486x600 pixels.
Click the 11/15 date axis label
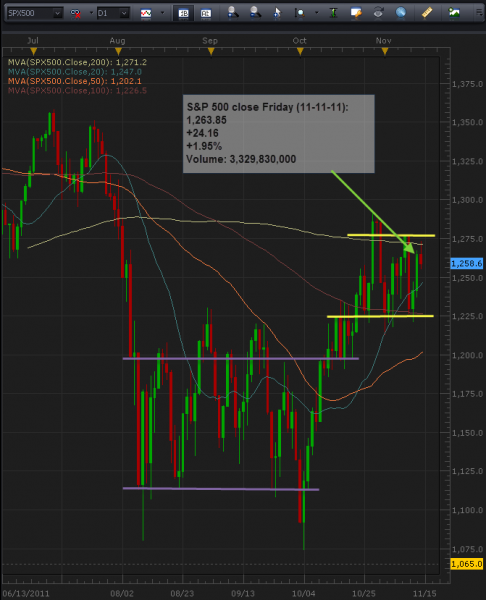pos(424,594)
